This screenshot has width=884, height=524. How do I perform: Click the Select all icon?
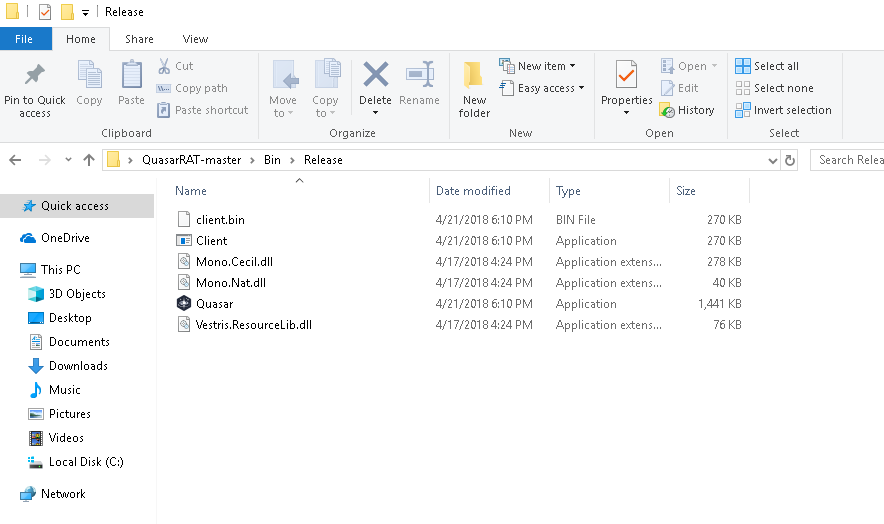pyautogui.click(x=742, y=66)
